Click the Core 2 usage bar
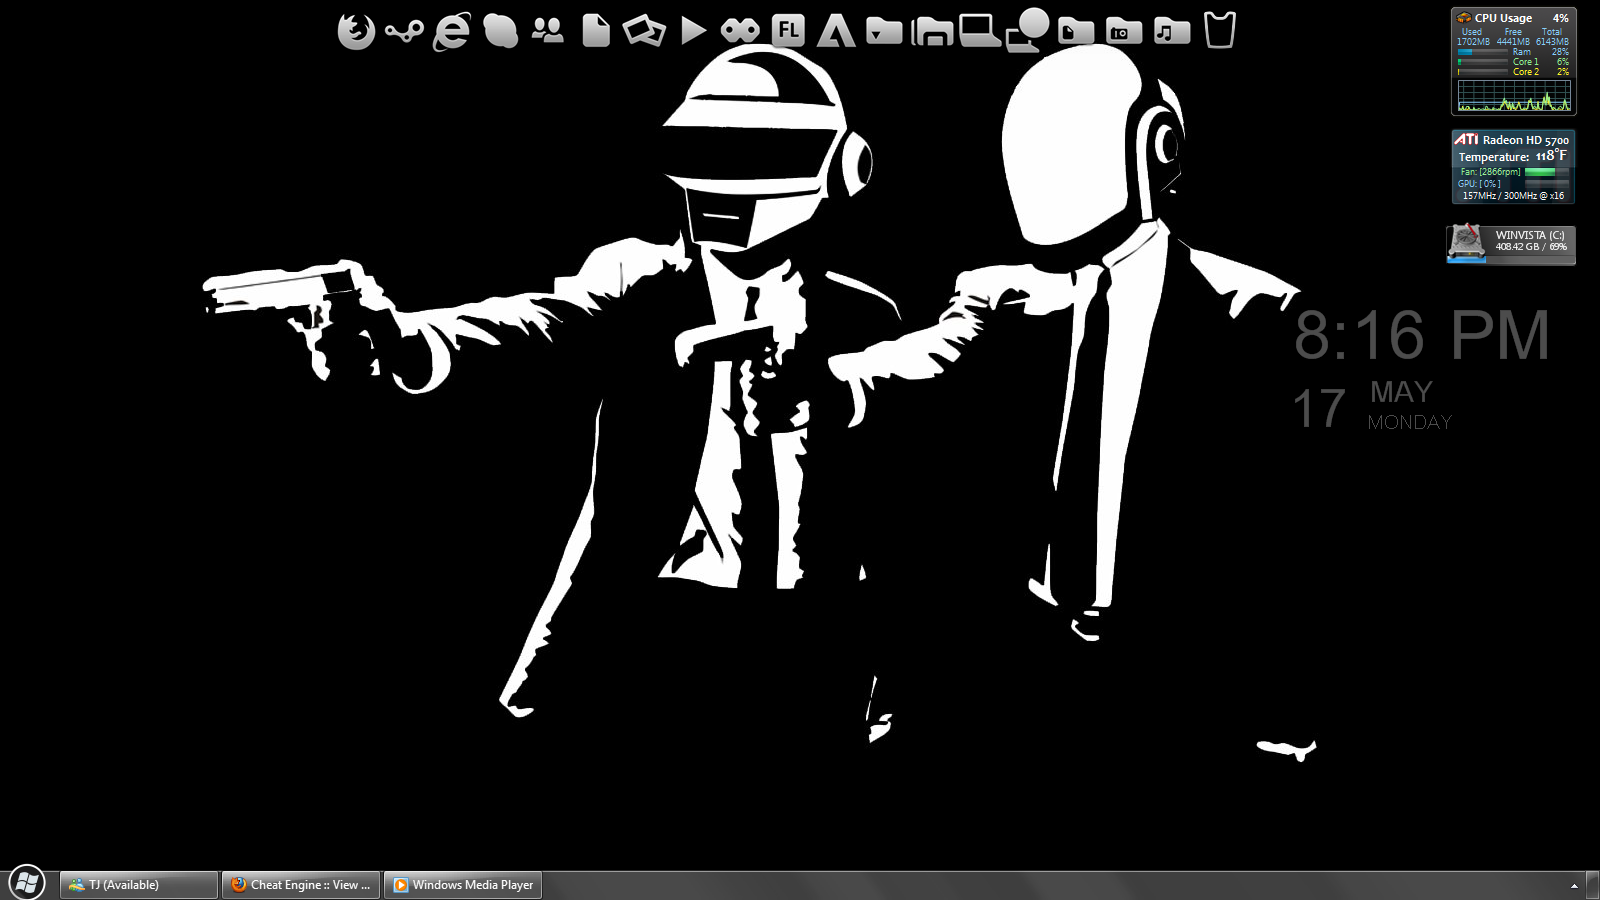 (x=1482, y=72)
